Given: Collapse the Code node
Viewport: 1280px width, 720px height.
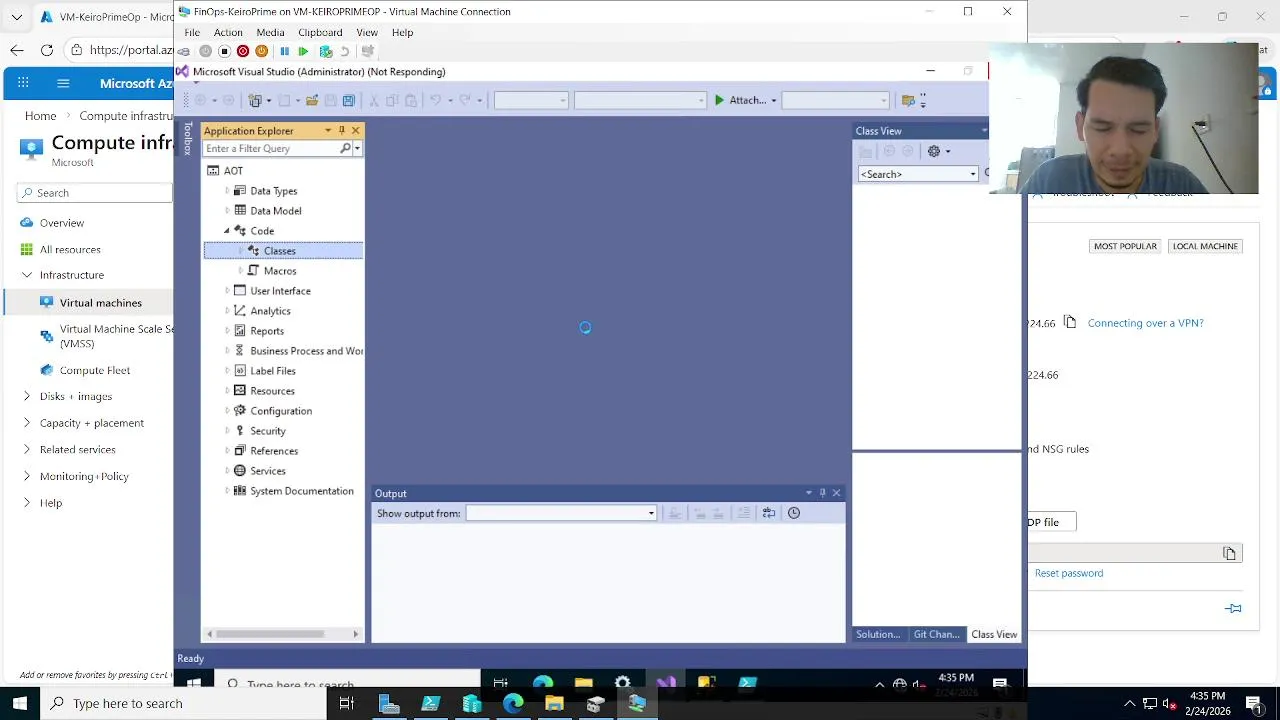Looking at the screenshot, I should (227, 231).
